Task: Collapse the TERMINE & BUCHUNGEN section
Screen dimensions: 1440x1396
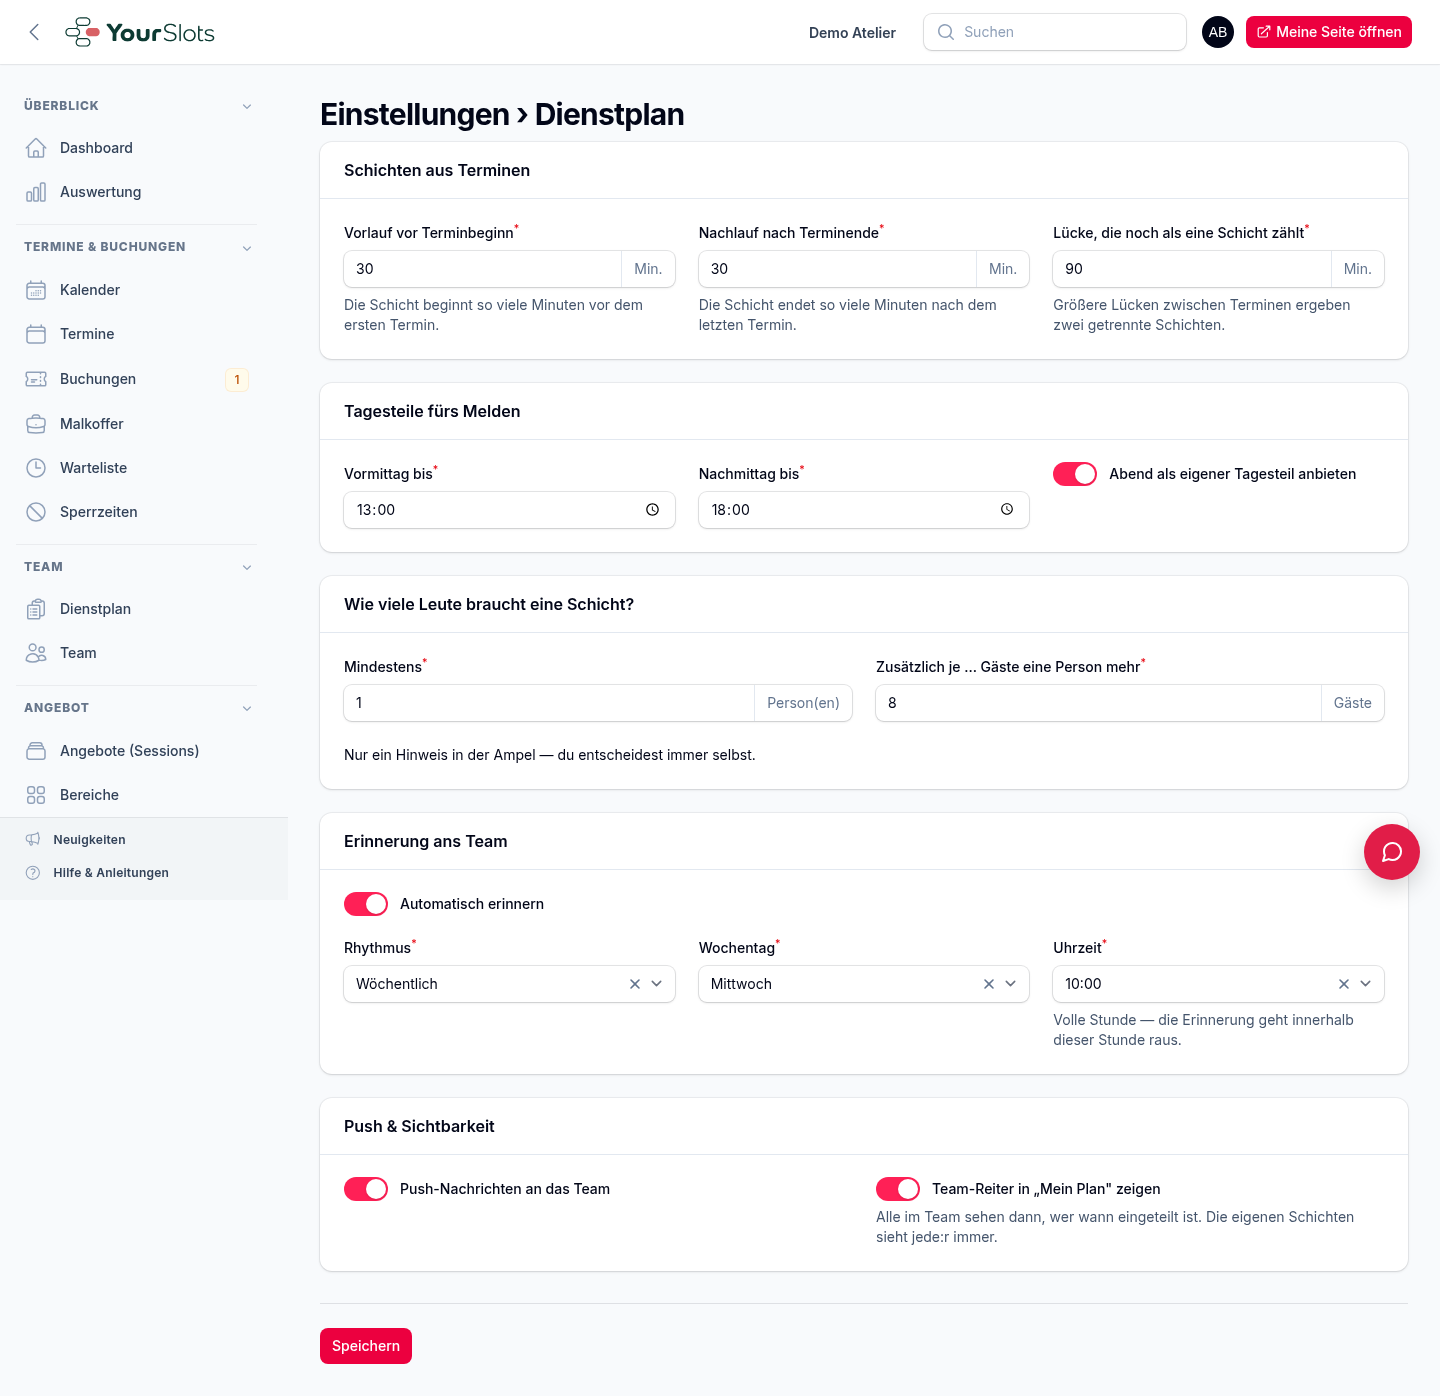Action: (x=247, y=248)
